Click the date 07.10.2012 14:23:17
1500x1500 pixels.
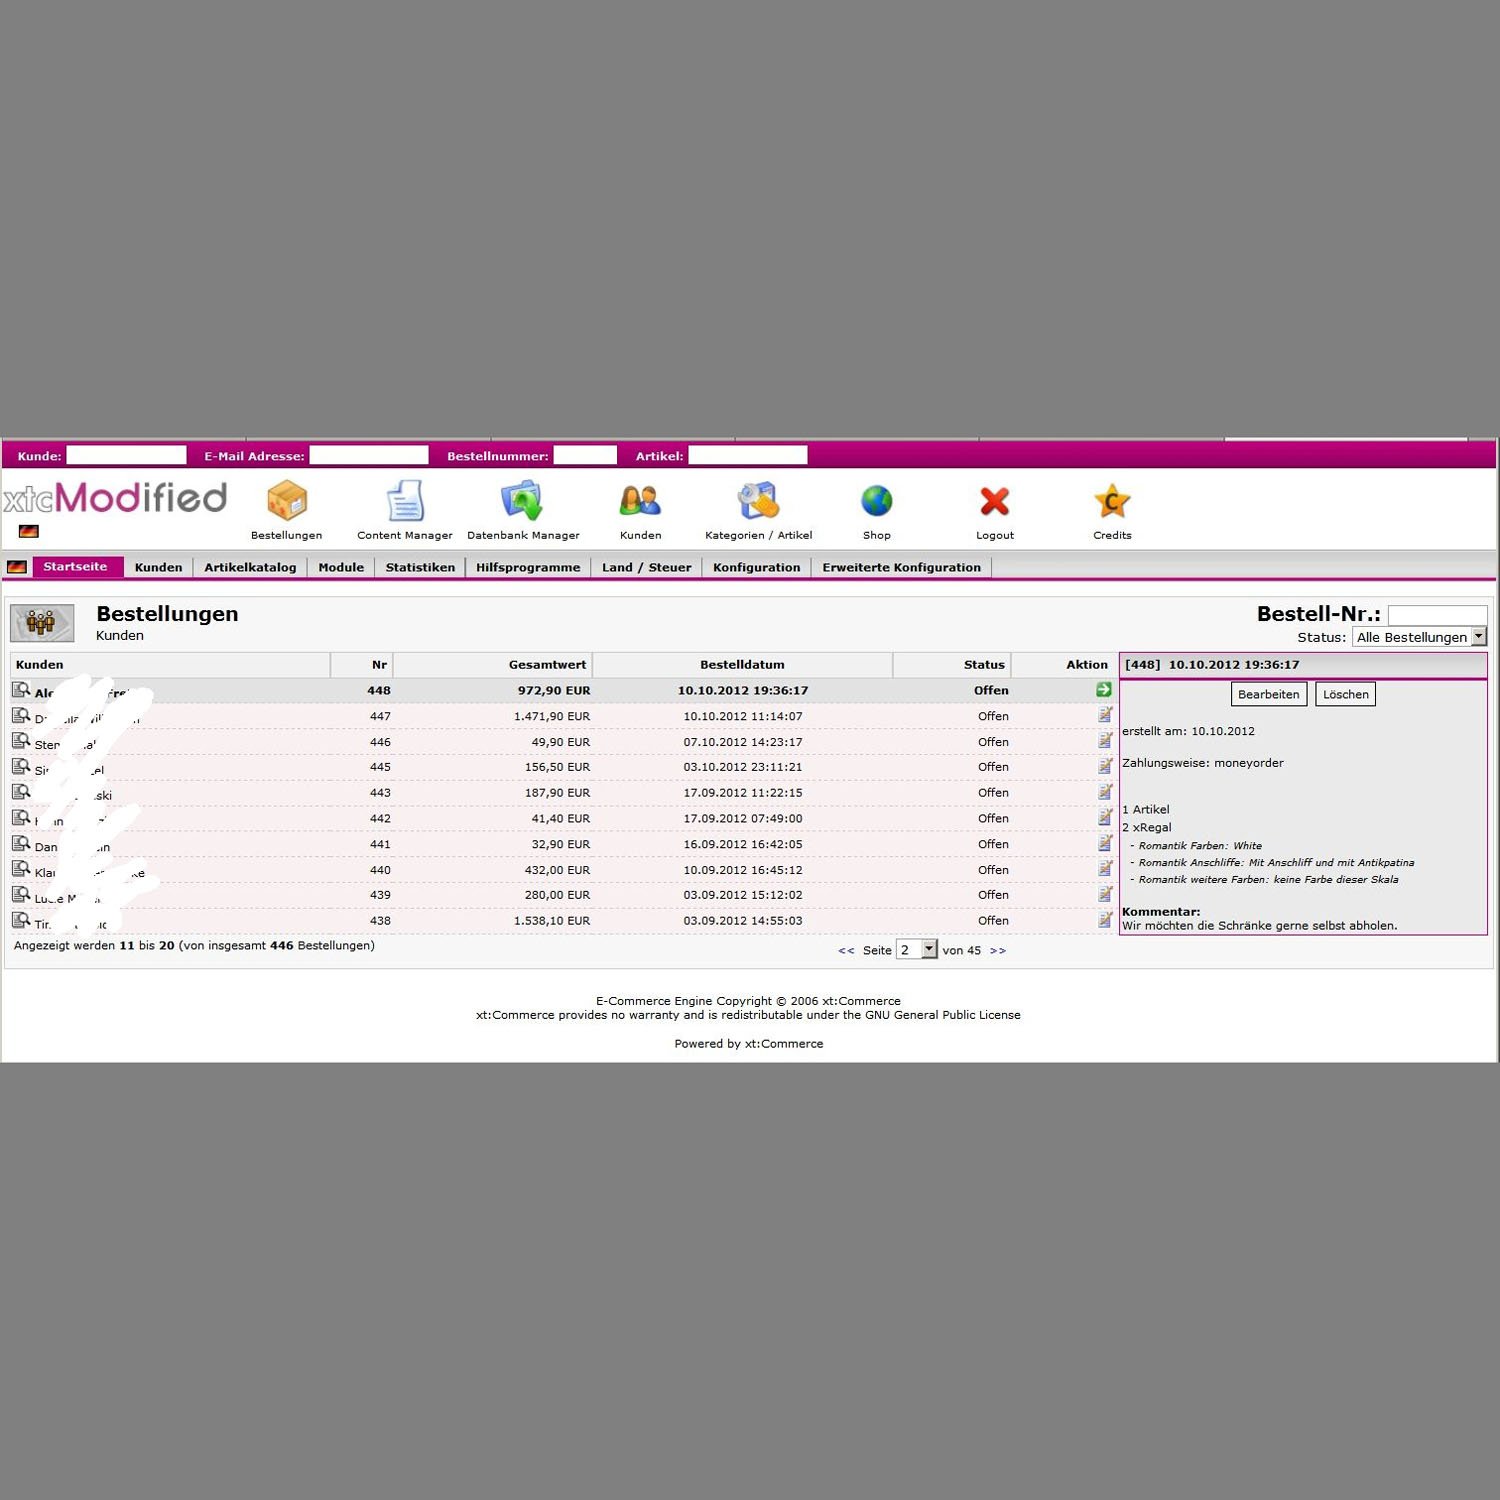pos(743,742)
